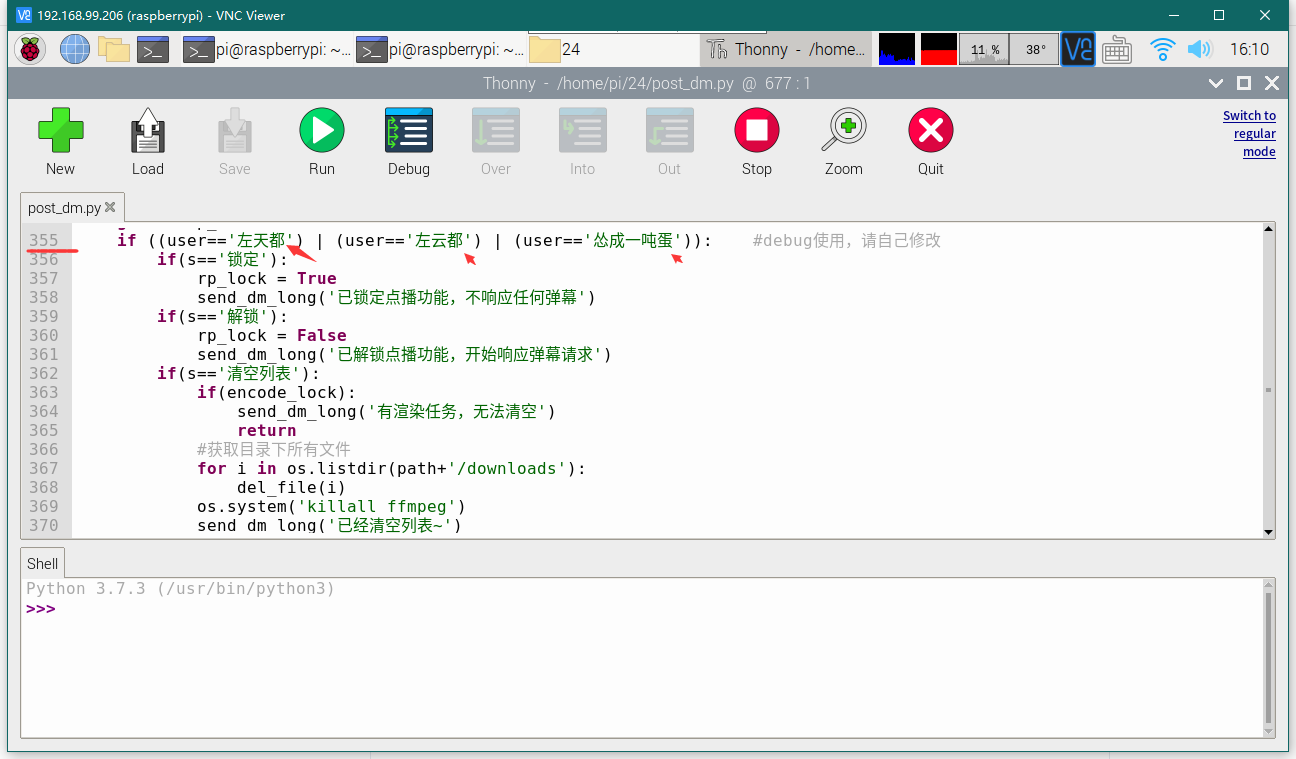Click line number 370
This screenshot has height=759, width=1296.
pyautogui.click(x=44, y=525)
